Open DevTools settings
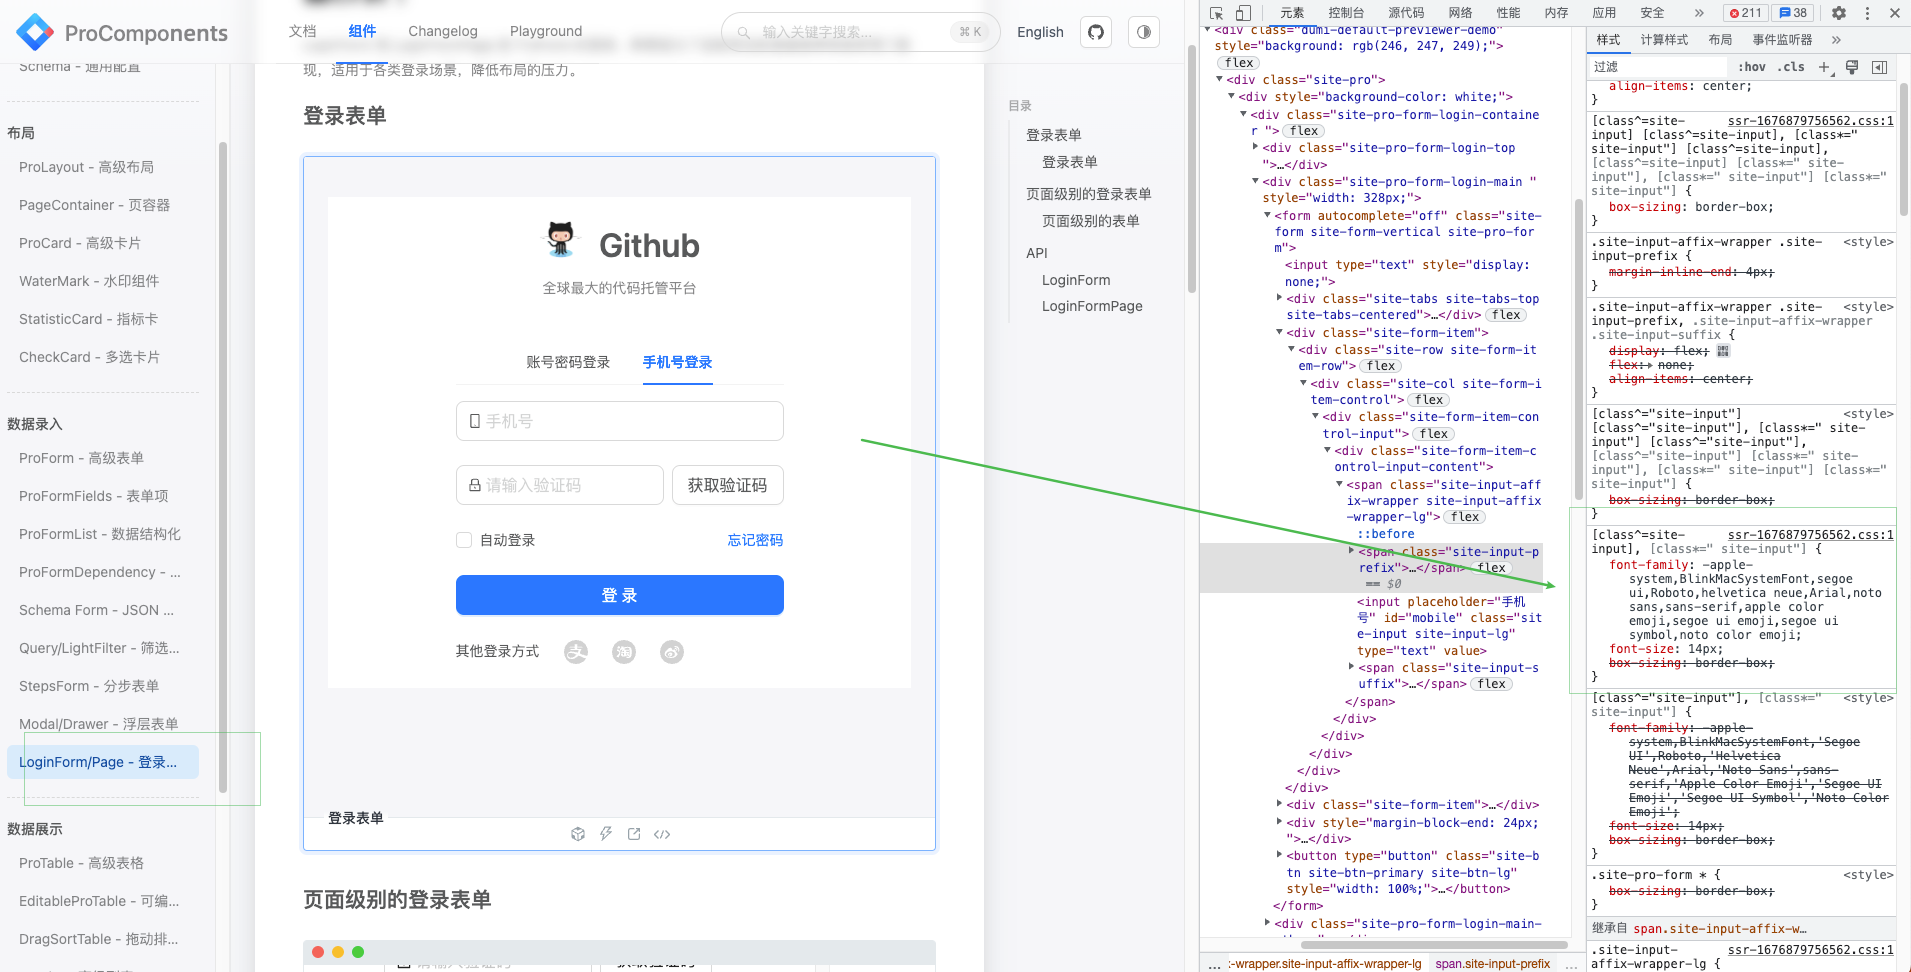1911x972 pixels. pos(1841,13)
